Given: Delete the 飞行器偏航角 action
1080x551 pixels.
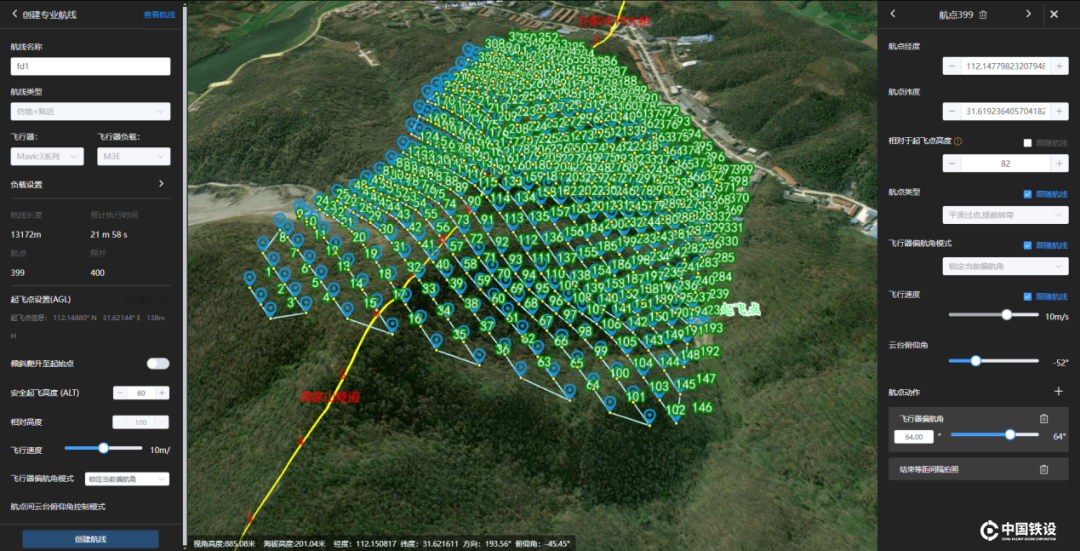Looking at the screenshot, I should coord(1044,419).
